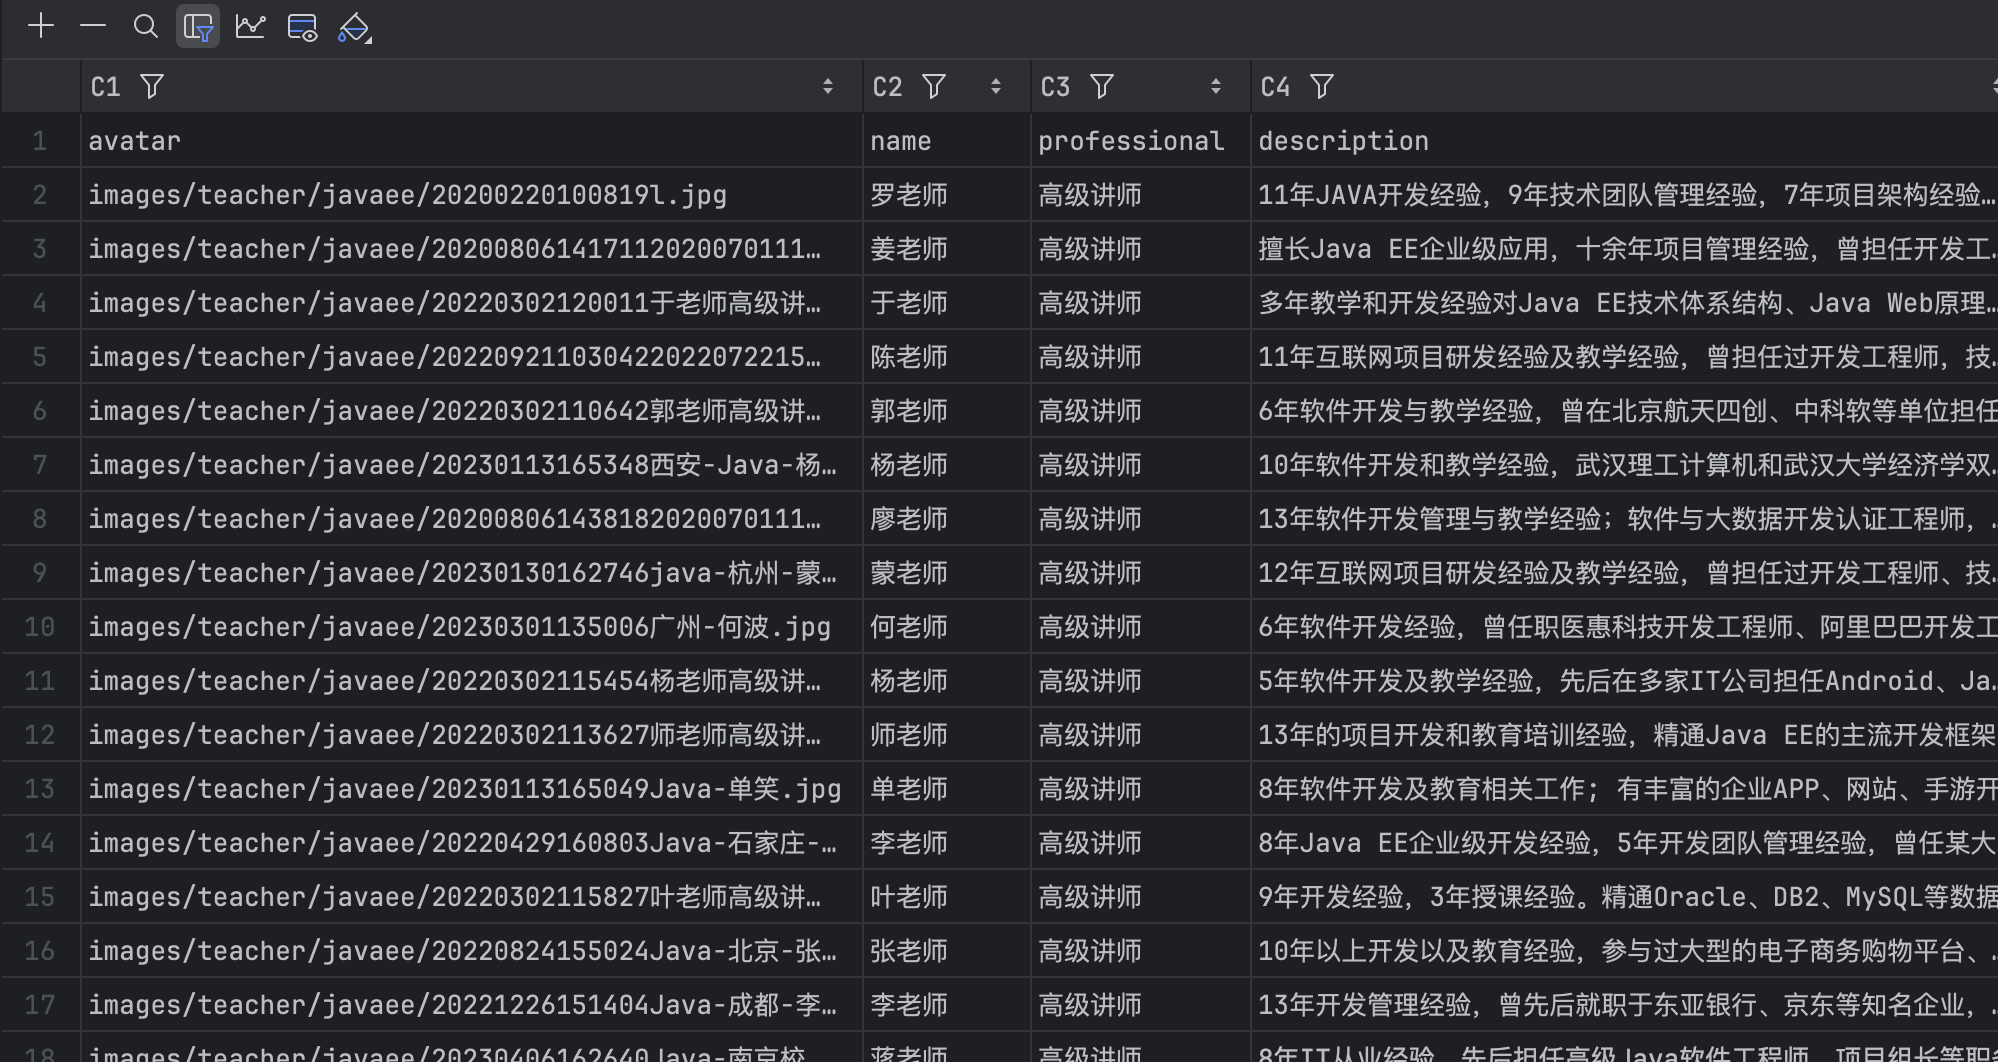Toggle the local column filter button
Viewport: 1998px width, 1062px height.
coord(198,27)
